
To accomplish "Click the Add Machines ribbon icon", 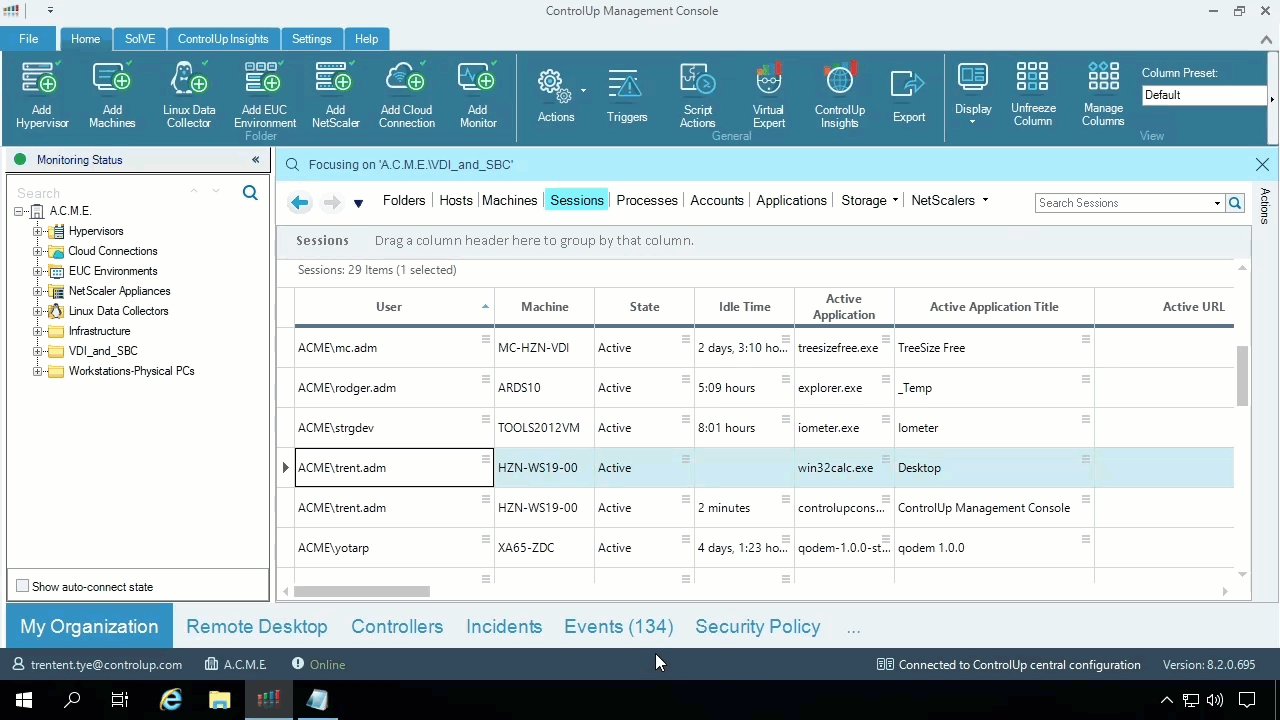I will point(112,95).
